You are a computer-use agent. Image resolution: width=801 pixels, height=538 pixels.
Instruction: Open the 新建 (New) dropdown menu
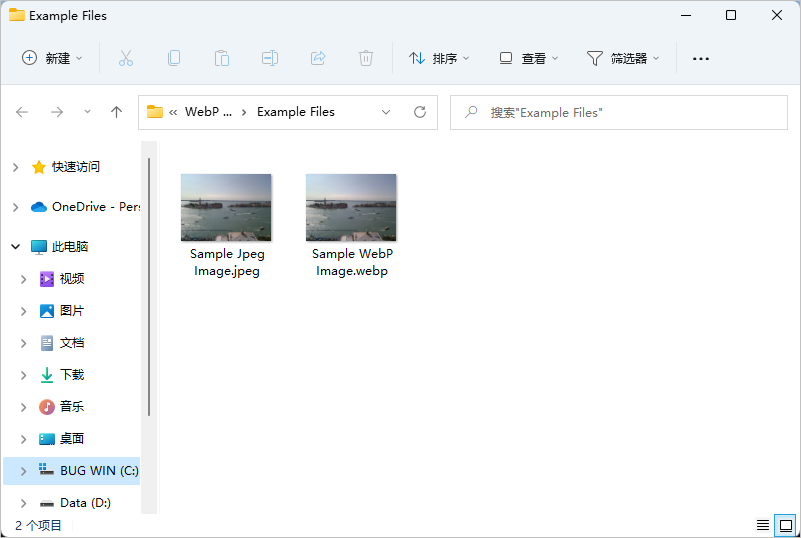(x=53, y=58)
